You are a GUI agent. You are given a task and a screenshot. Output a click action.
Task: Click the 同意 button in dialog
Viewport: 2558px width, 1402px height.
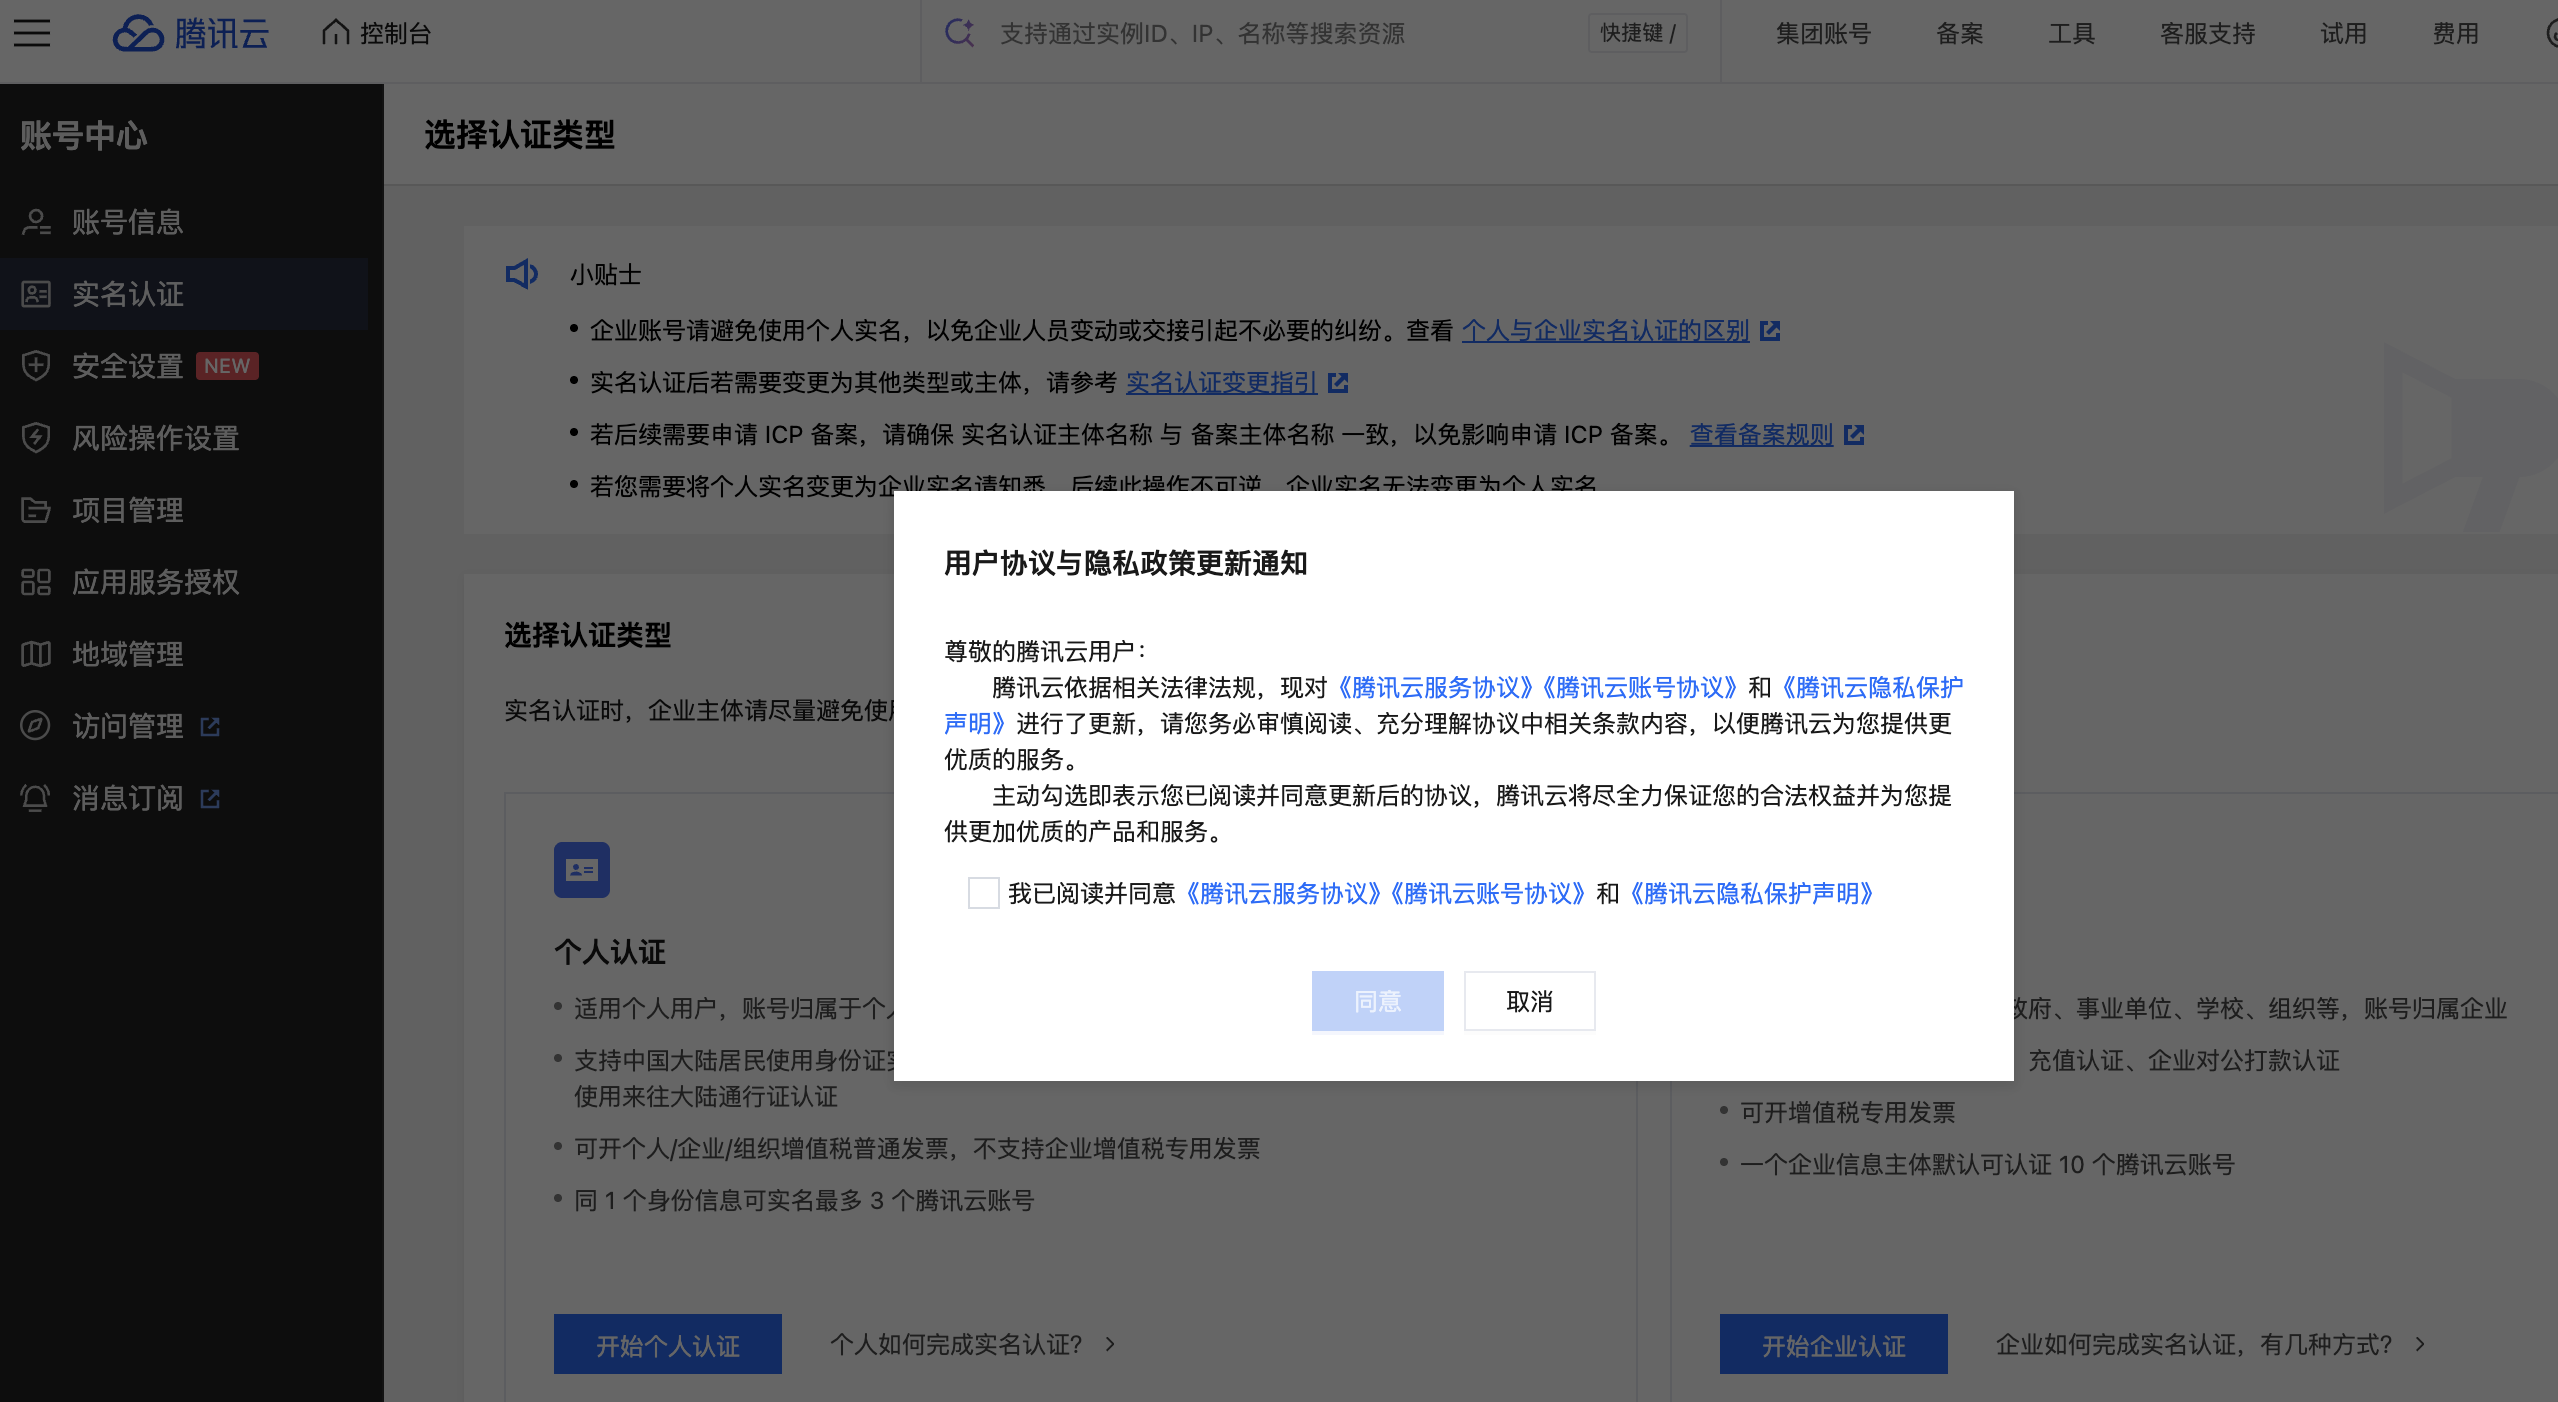tap(1378, 1001)
